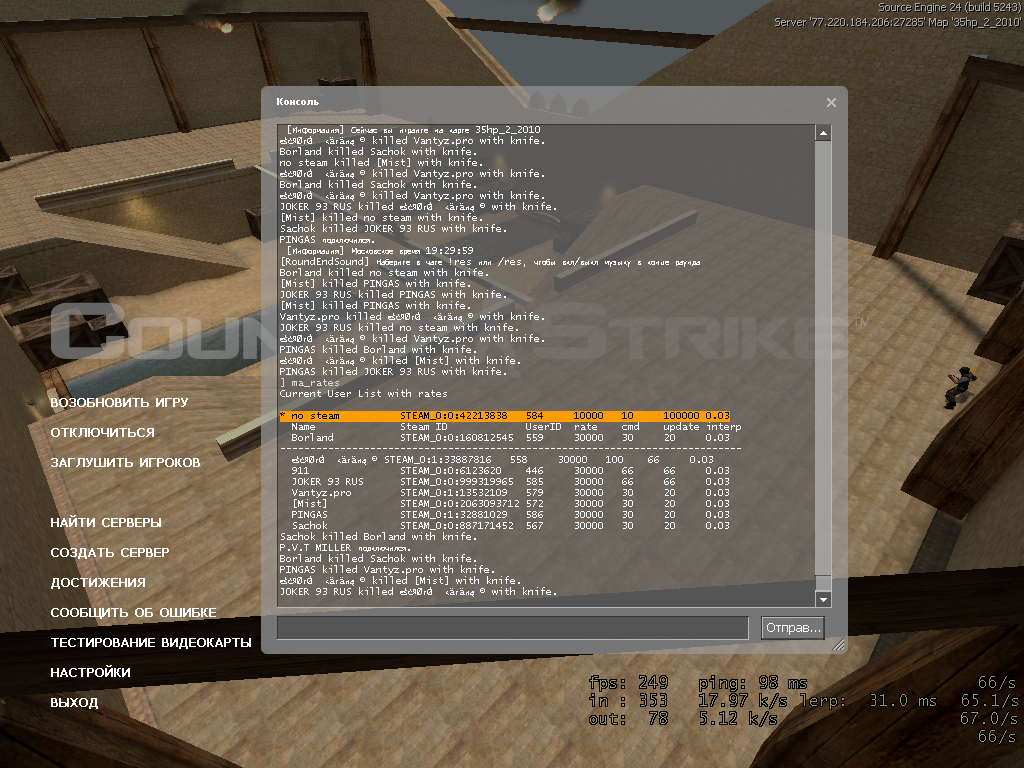The image size is (1024, 768).
Task: Click the top info line mentioning '35hp_2_2010'
Action: tap(413, 130)
